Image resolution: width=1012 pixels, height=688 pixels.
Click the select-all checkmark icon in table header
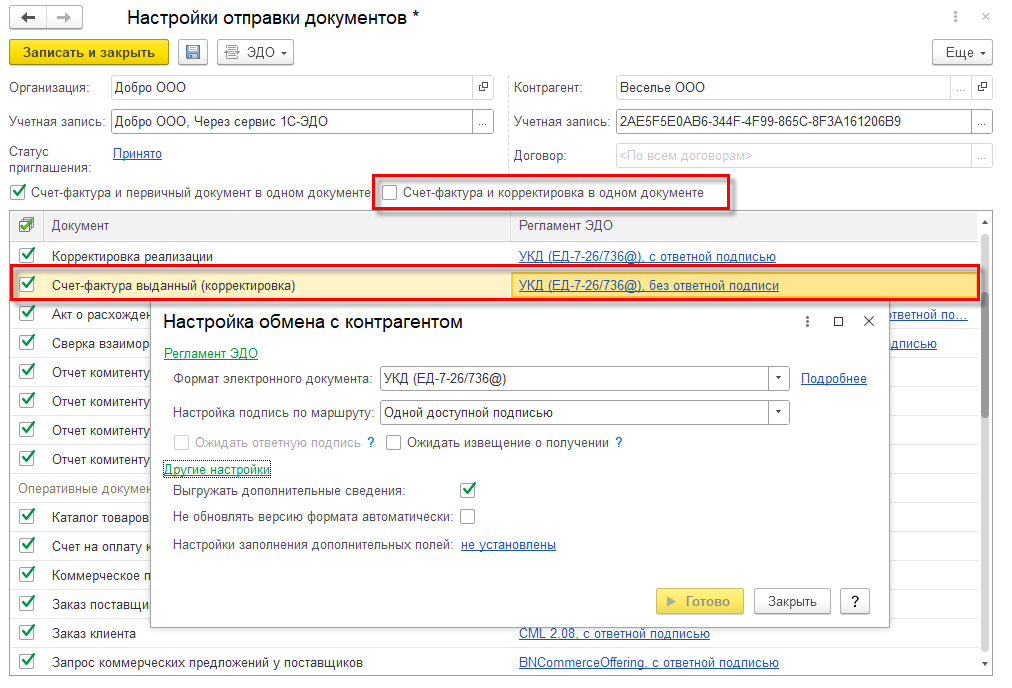tap(26, 226)
